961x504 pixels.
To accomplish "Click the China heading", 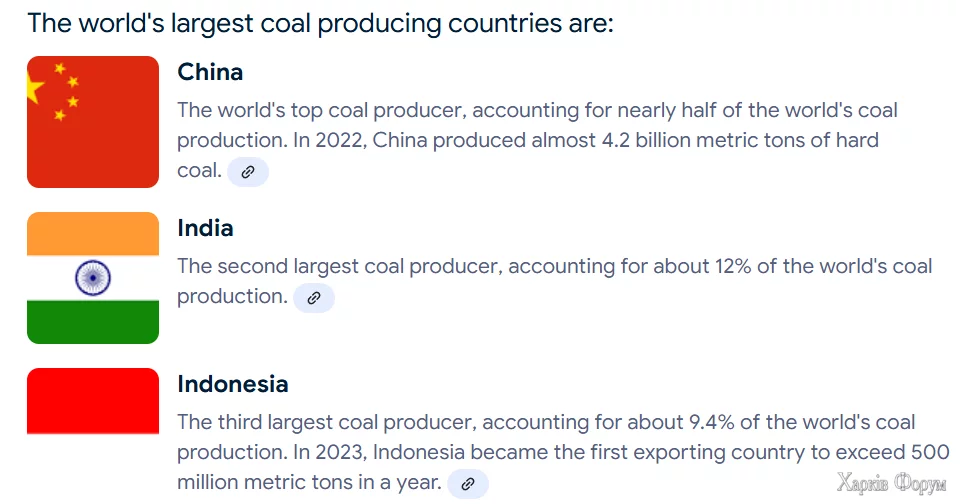I will point(210,72).
